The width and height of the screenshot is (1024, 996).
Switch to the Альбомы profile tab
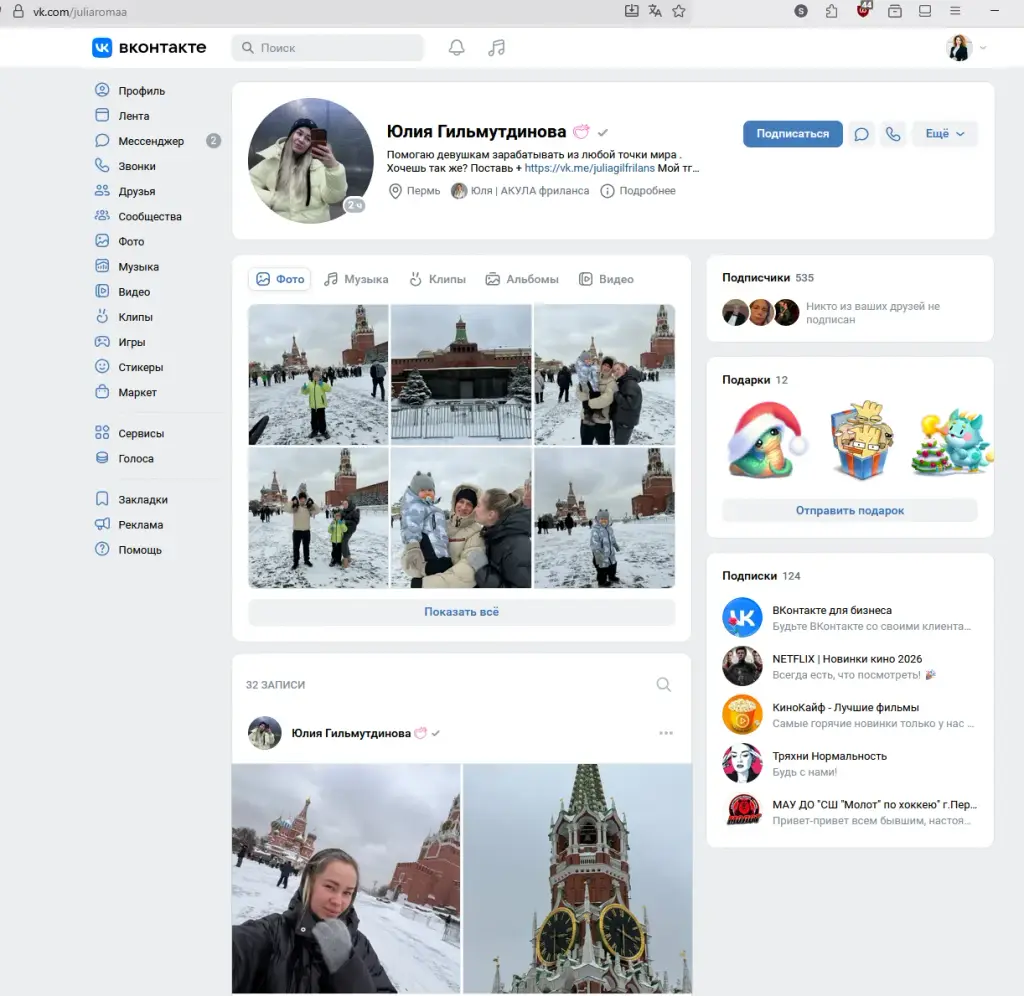click(522, 279)
